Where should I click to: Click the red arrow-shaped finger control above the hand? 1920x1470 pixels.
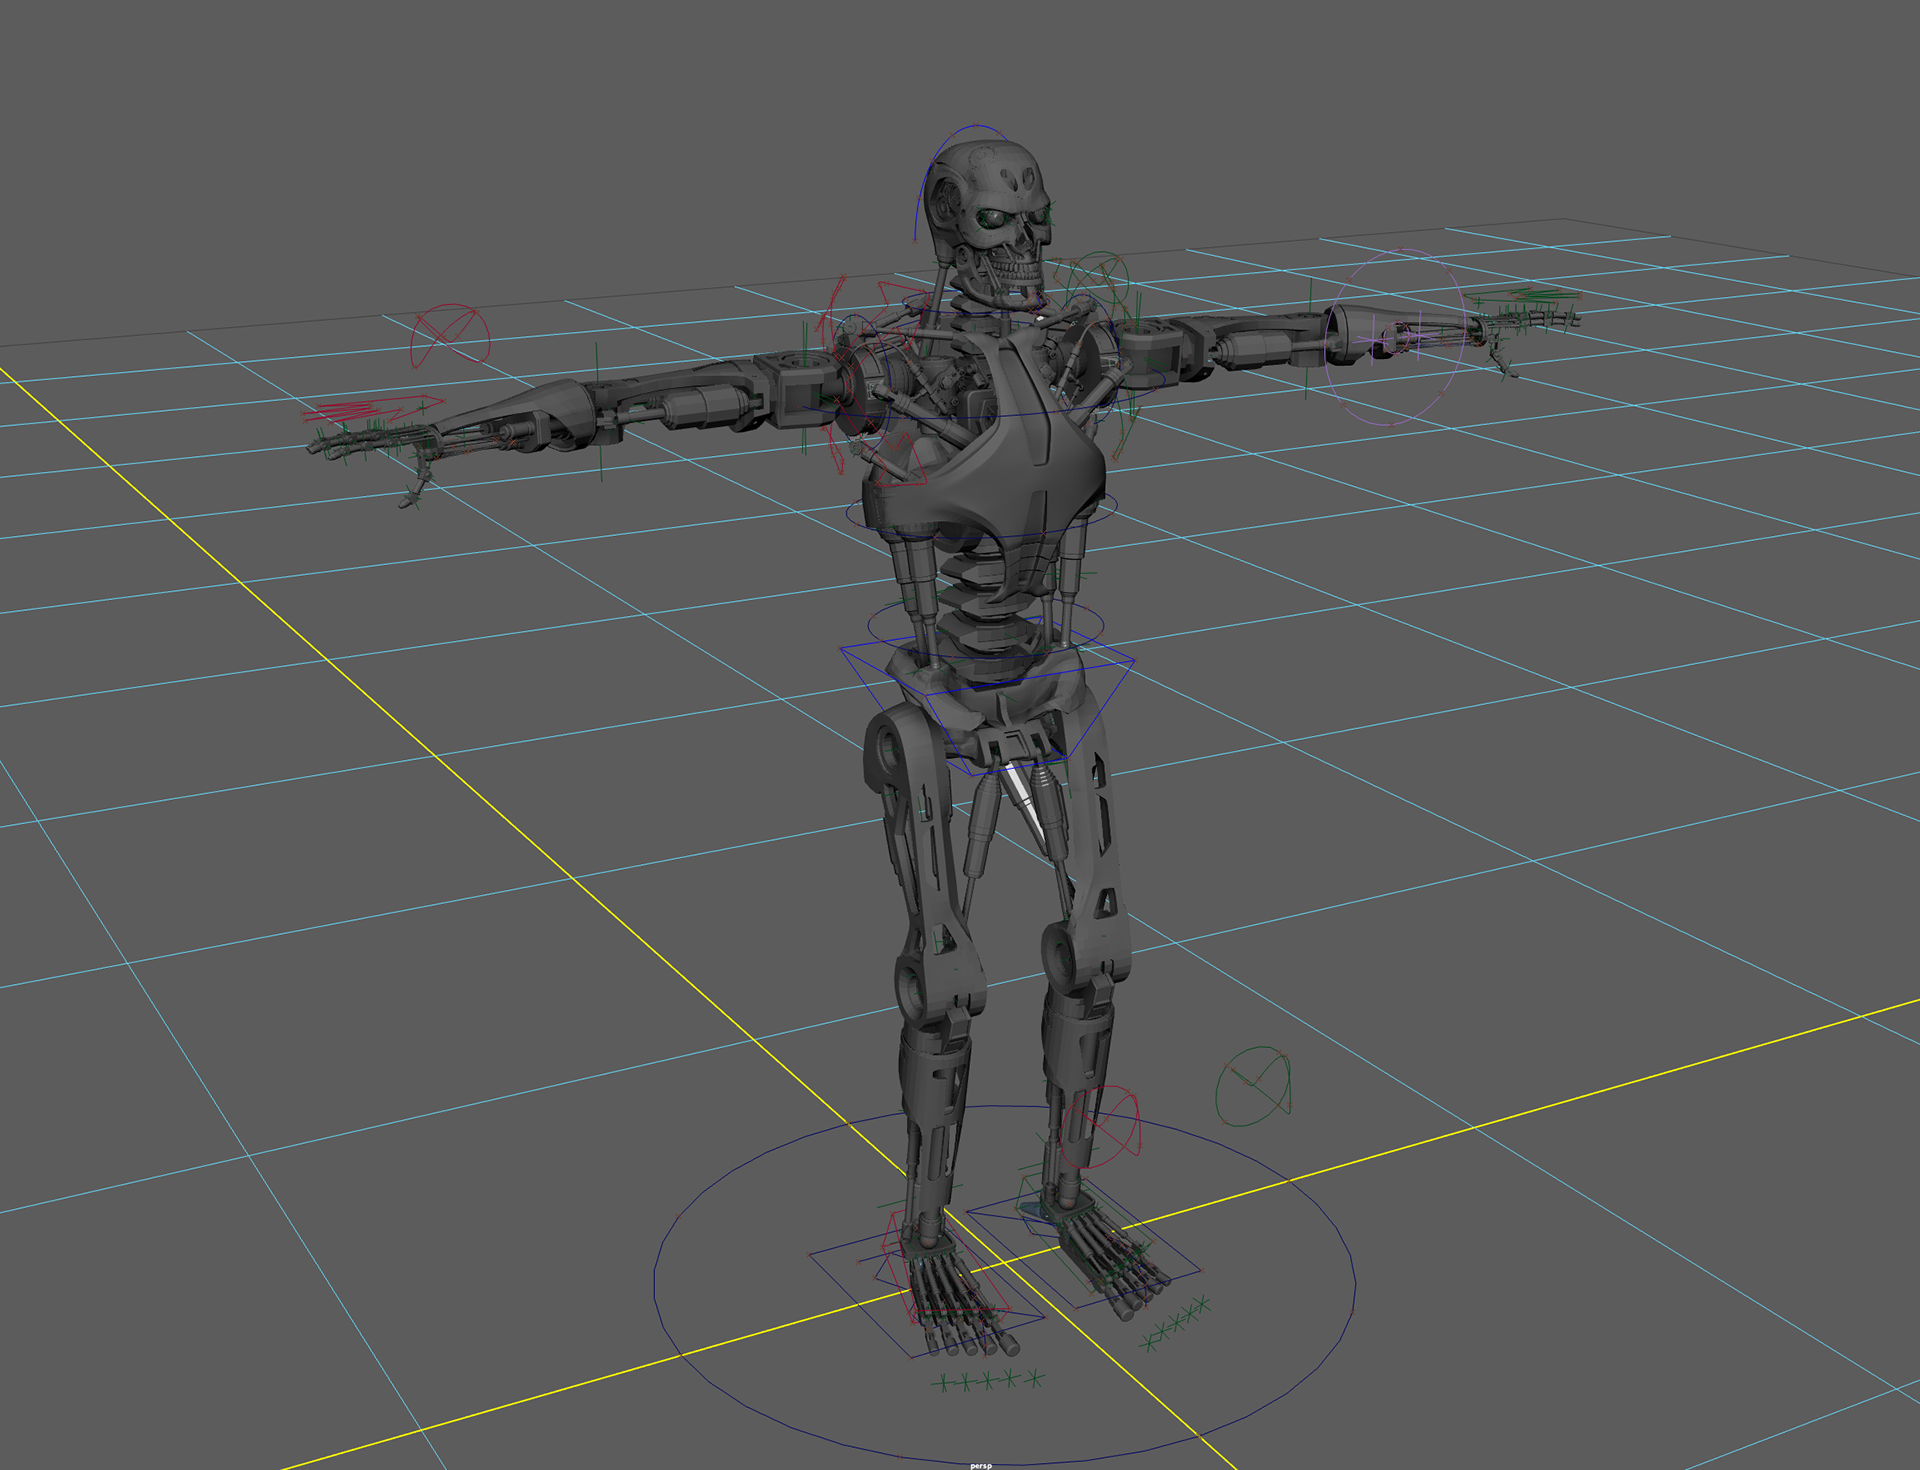coord(375,409)
